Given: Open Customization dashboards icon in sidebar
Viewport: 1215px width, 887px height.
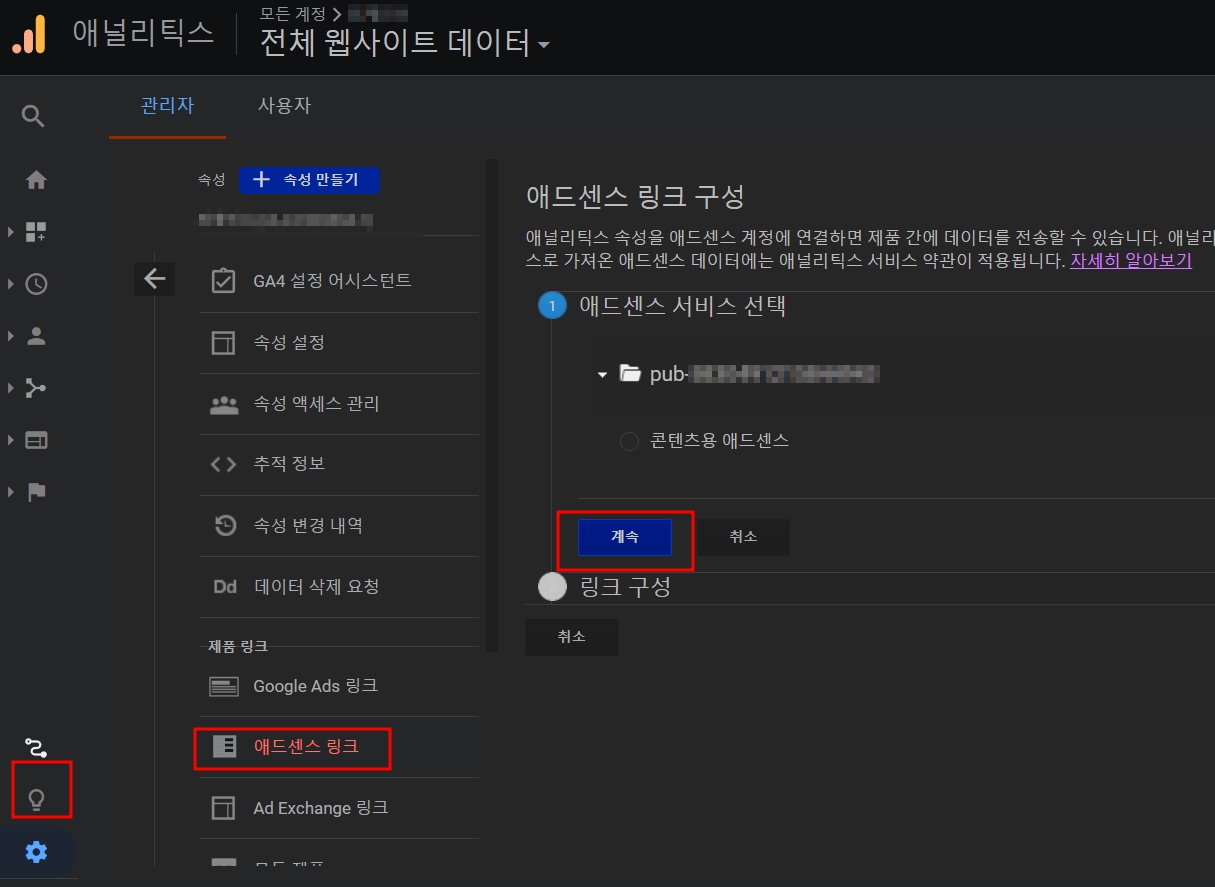Looking at the screenshot, I should coord(36,232).
